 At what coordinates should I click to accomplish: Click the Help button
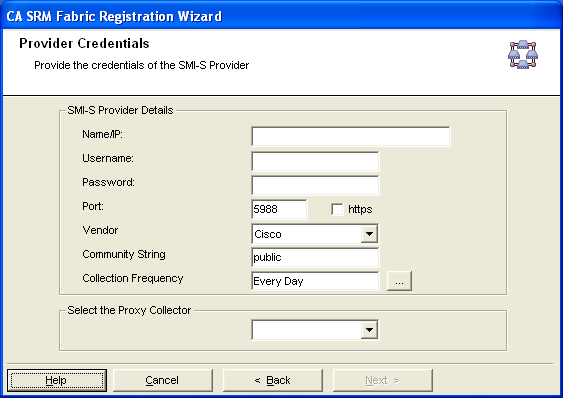point(57,380)
